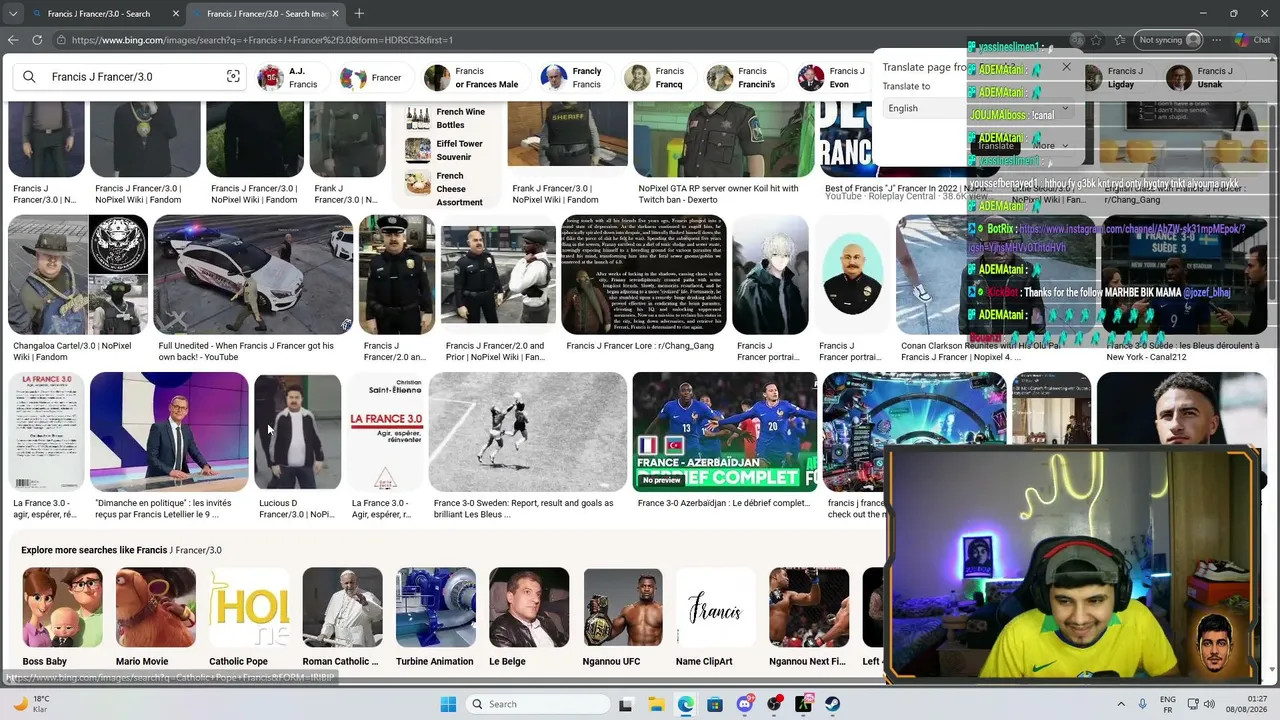Image resolution: width=1280 pixels, height=720 pixels.
Task: Open the browser settings three-dots menu
Action: [1218, 40]
